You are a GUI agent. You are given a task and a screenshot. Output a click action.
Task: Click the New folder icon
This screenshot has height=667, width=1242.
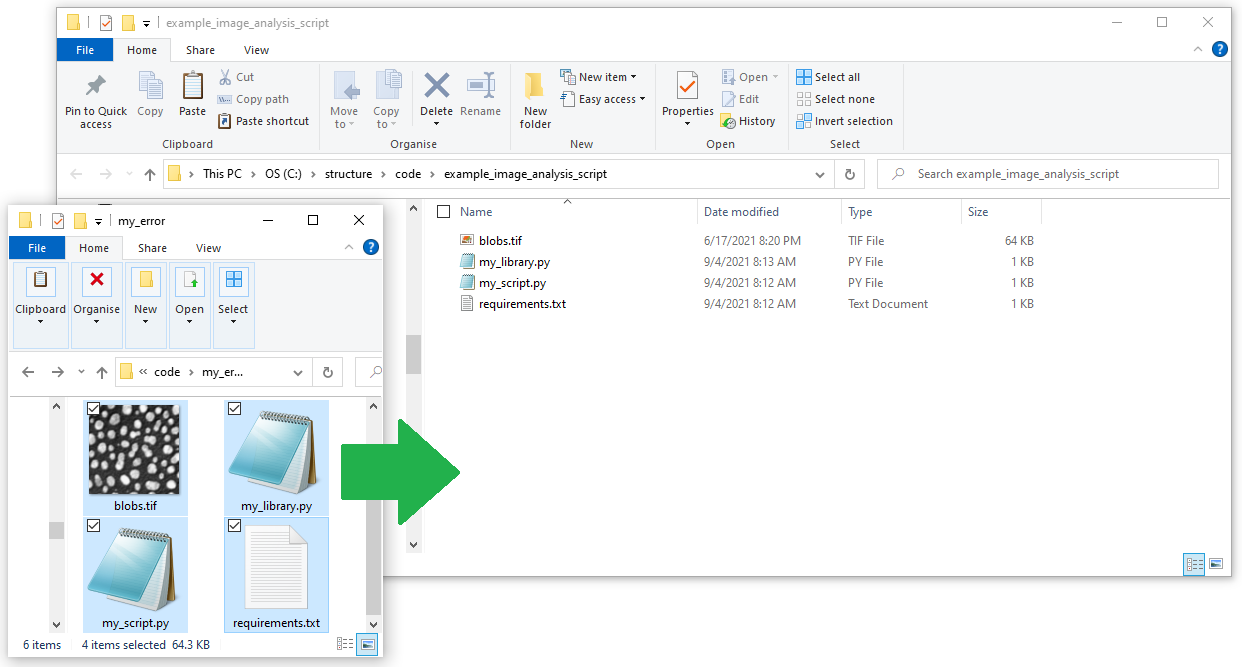pyautogui.click(x=535, y=86)
